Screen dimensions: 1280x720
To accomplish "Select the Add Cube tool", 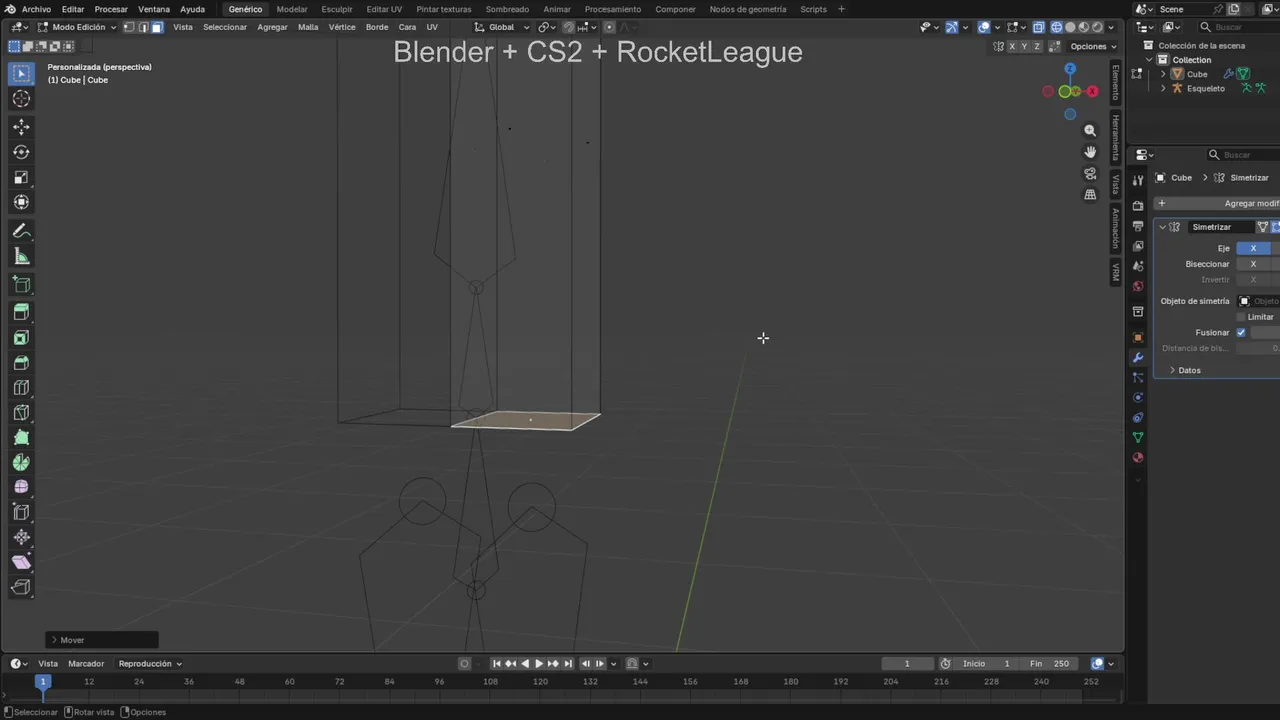I will (x=21, y=285).
